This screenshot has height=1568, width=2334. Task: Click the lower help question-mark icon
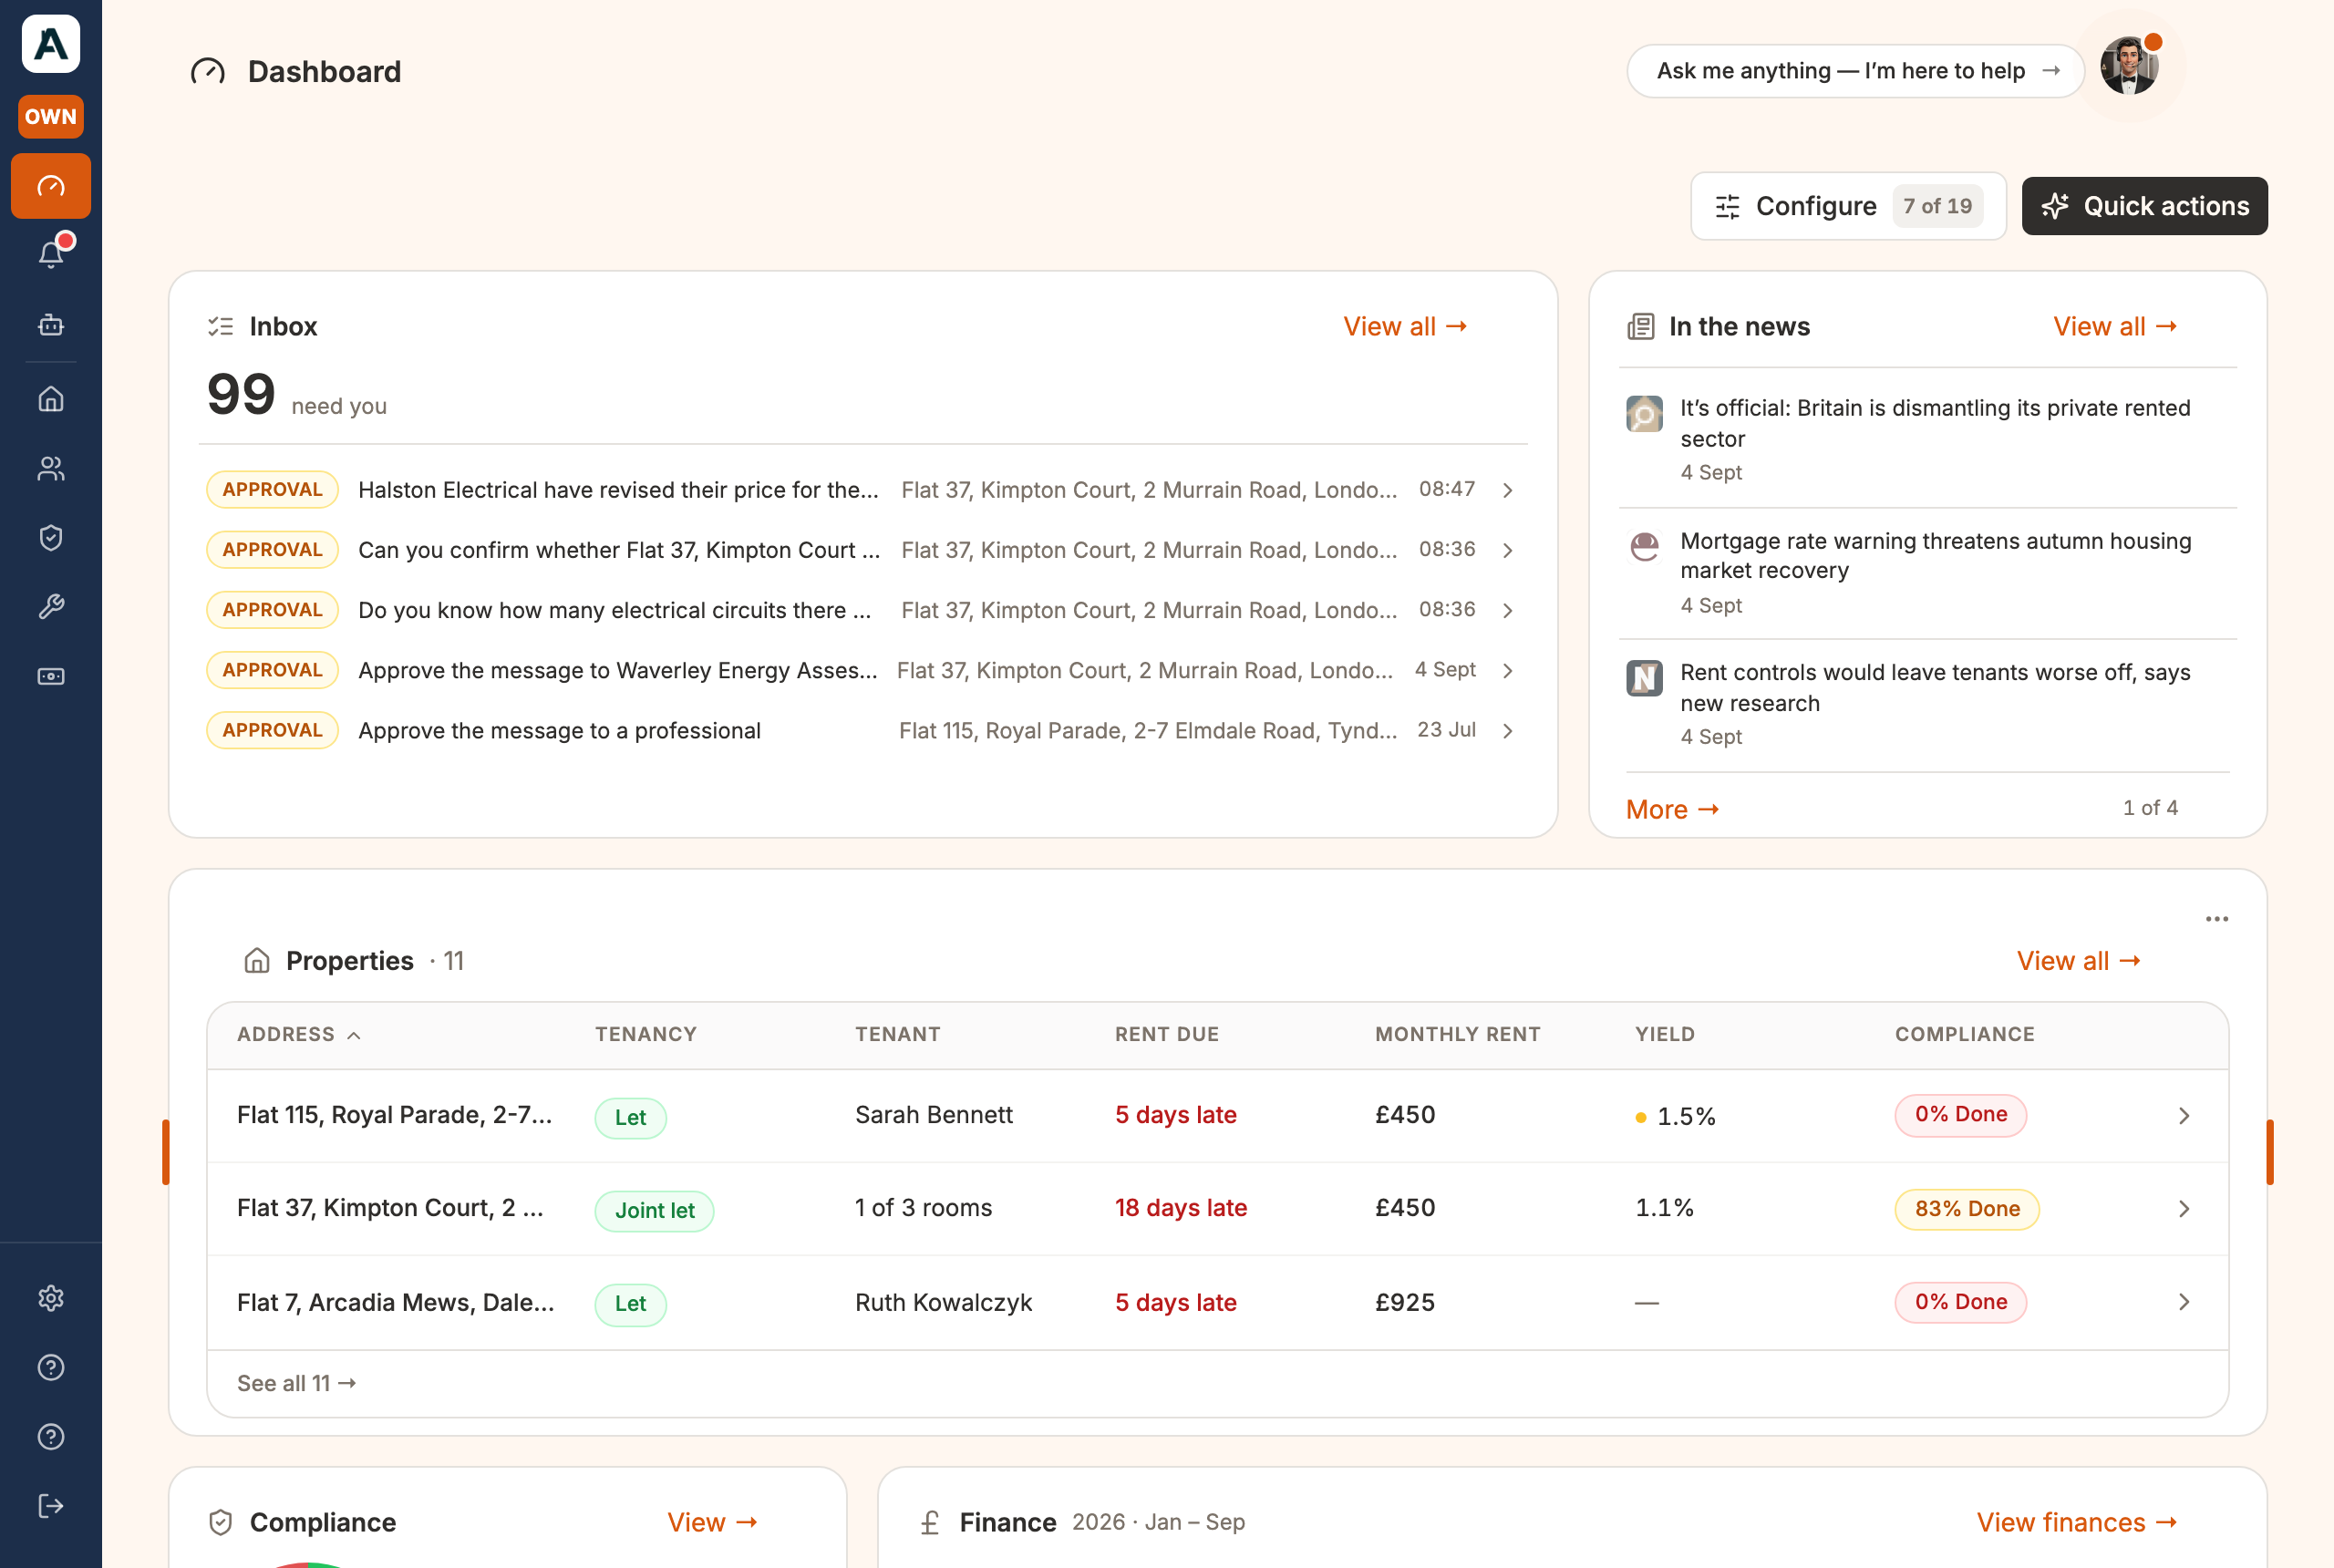click(x=51, y=1437)
